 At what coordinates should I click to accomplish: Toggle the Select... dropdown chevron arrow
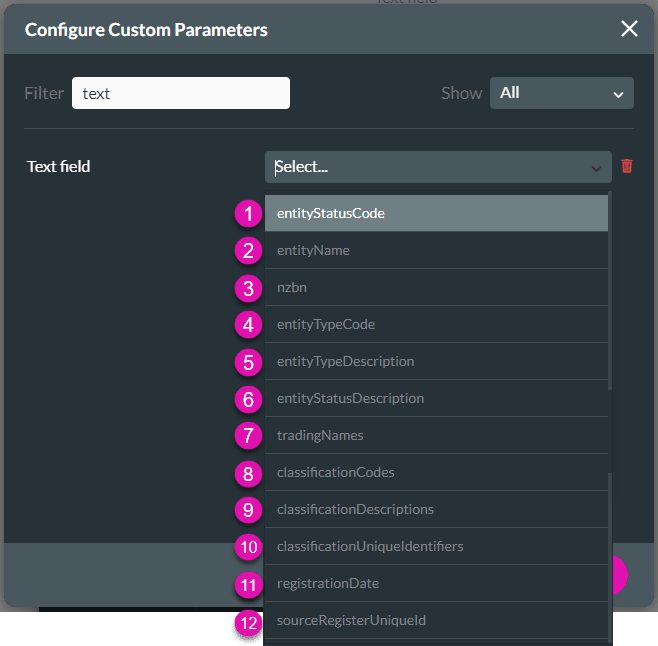click(596, 168)
